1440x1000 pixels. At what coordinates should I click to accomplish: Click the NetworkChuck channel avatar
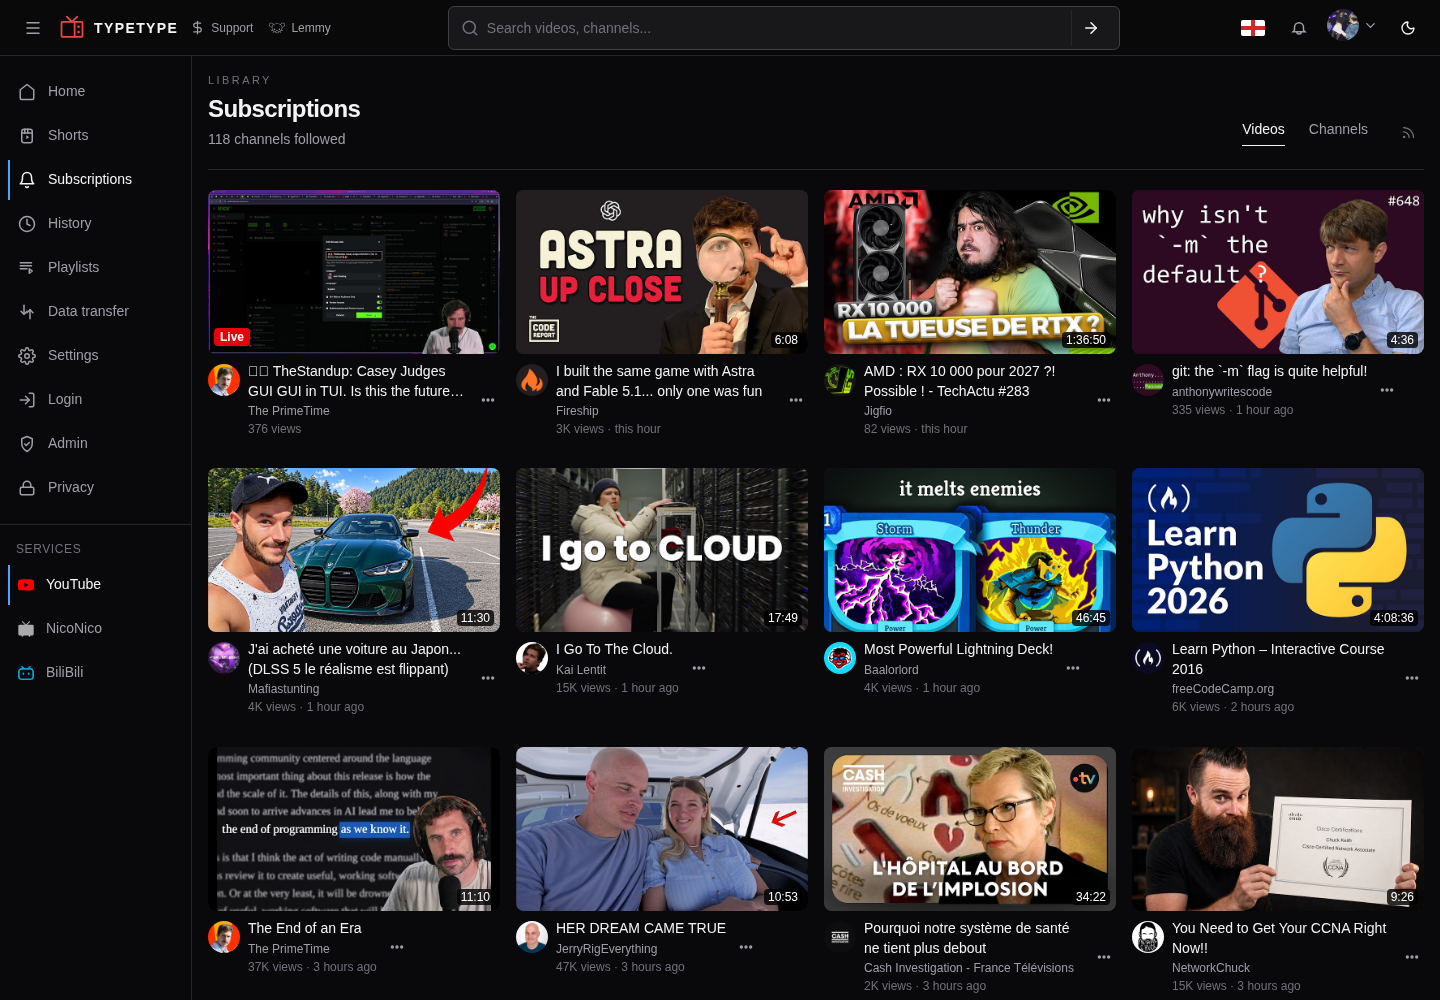click(1148, 937)
